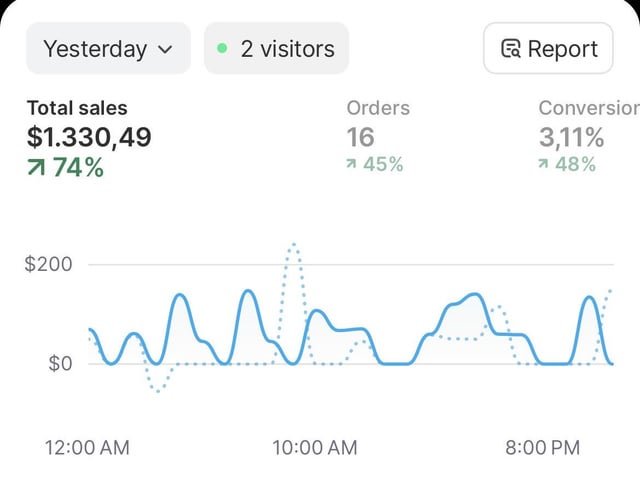Click the 10:00 AM axis label
Viewport: 640px width, 490px height.
[x=314, y=448]
